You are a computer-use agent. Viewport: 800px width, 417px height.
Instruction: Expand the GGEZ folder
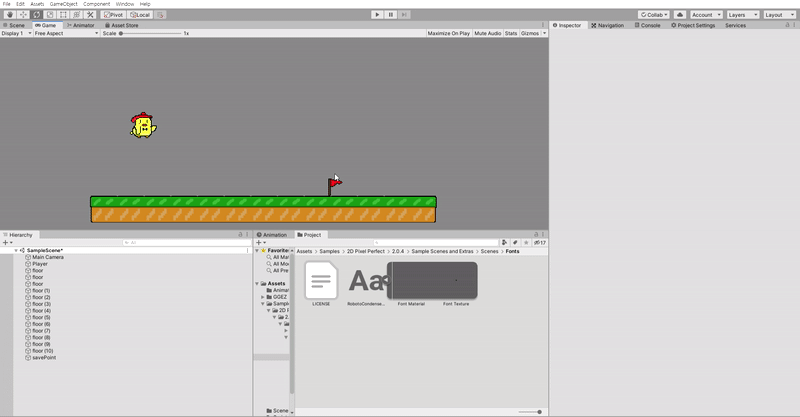(263, 297)
